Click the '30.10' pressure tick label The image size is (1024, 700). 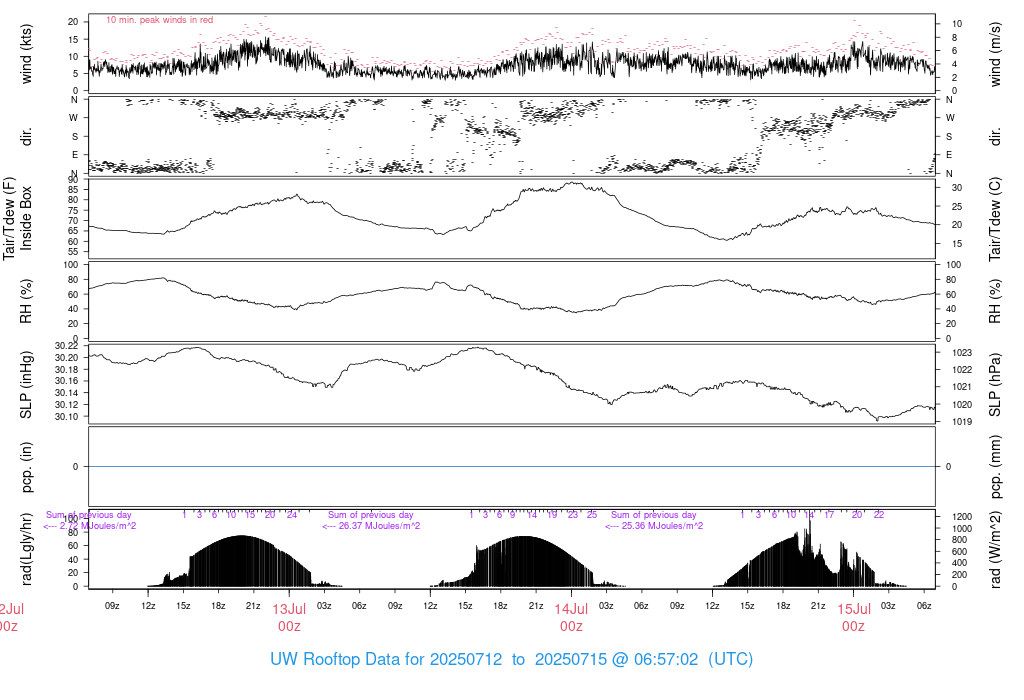click(x=67, y=417)
